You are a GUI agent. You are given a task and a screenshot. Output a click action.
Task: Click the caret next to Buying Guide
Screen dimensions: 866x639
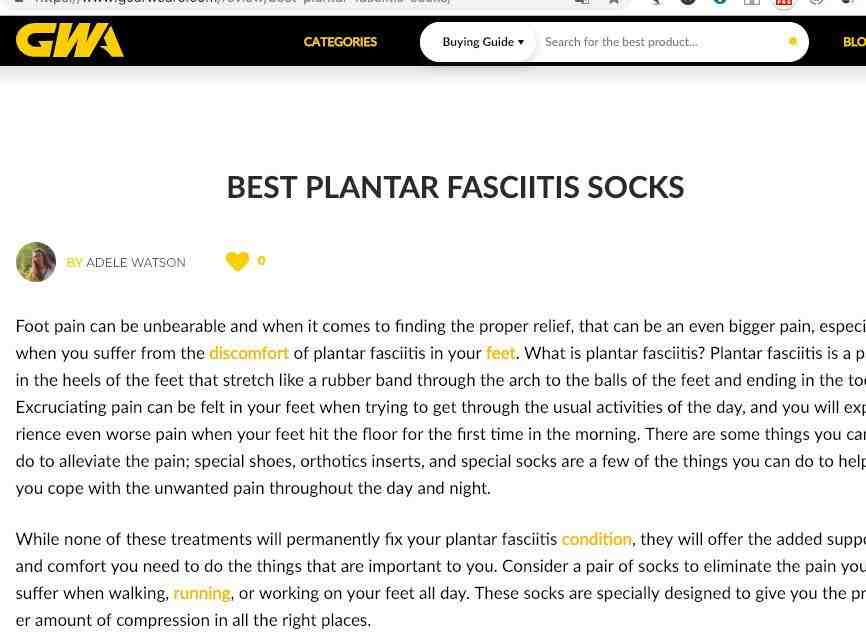click(521, 43)
